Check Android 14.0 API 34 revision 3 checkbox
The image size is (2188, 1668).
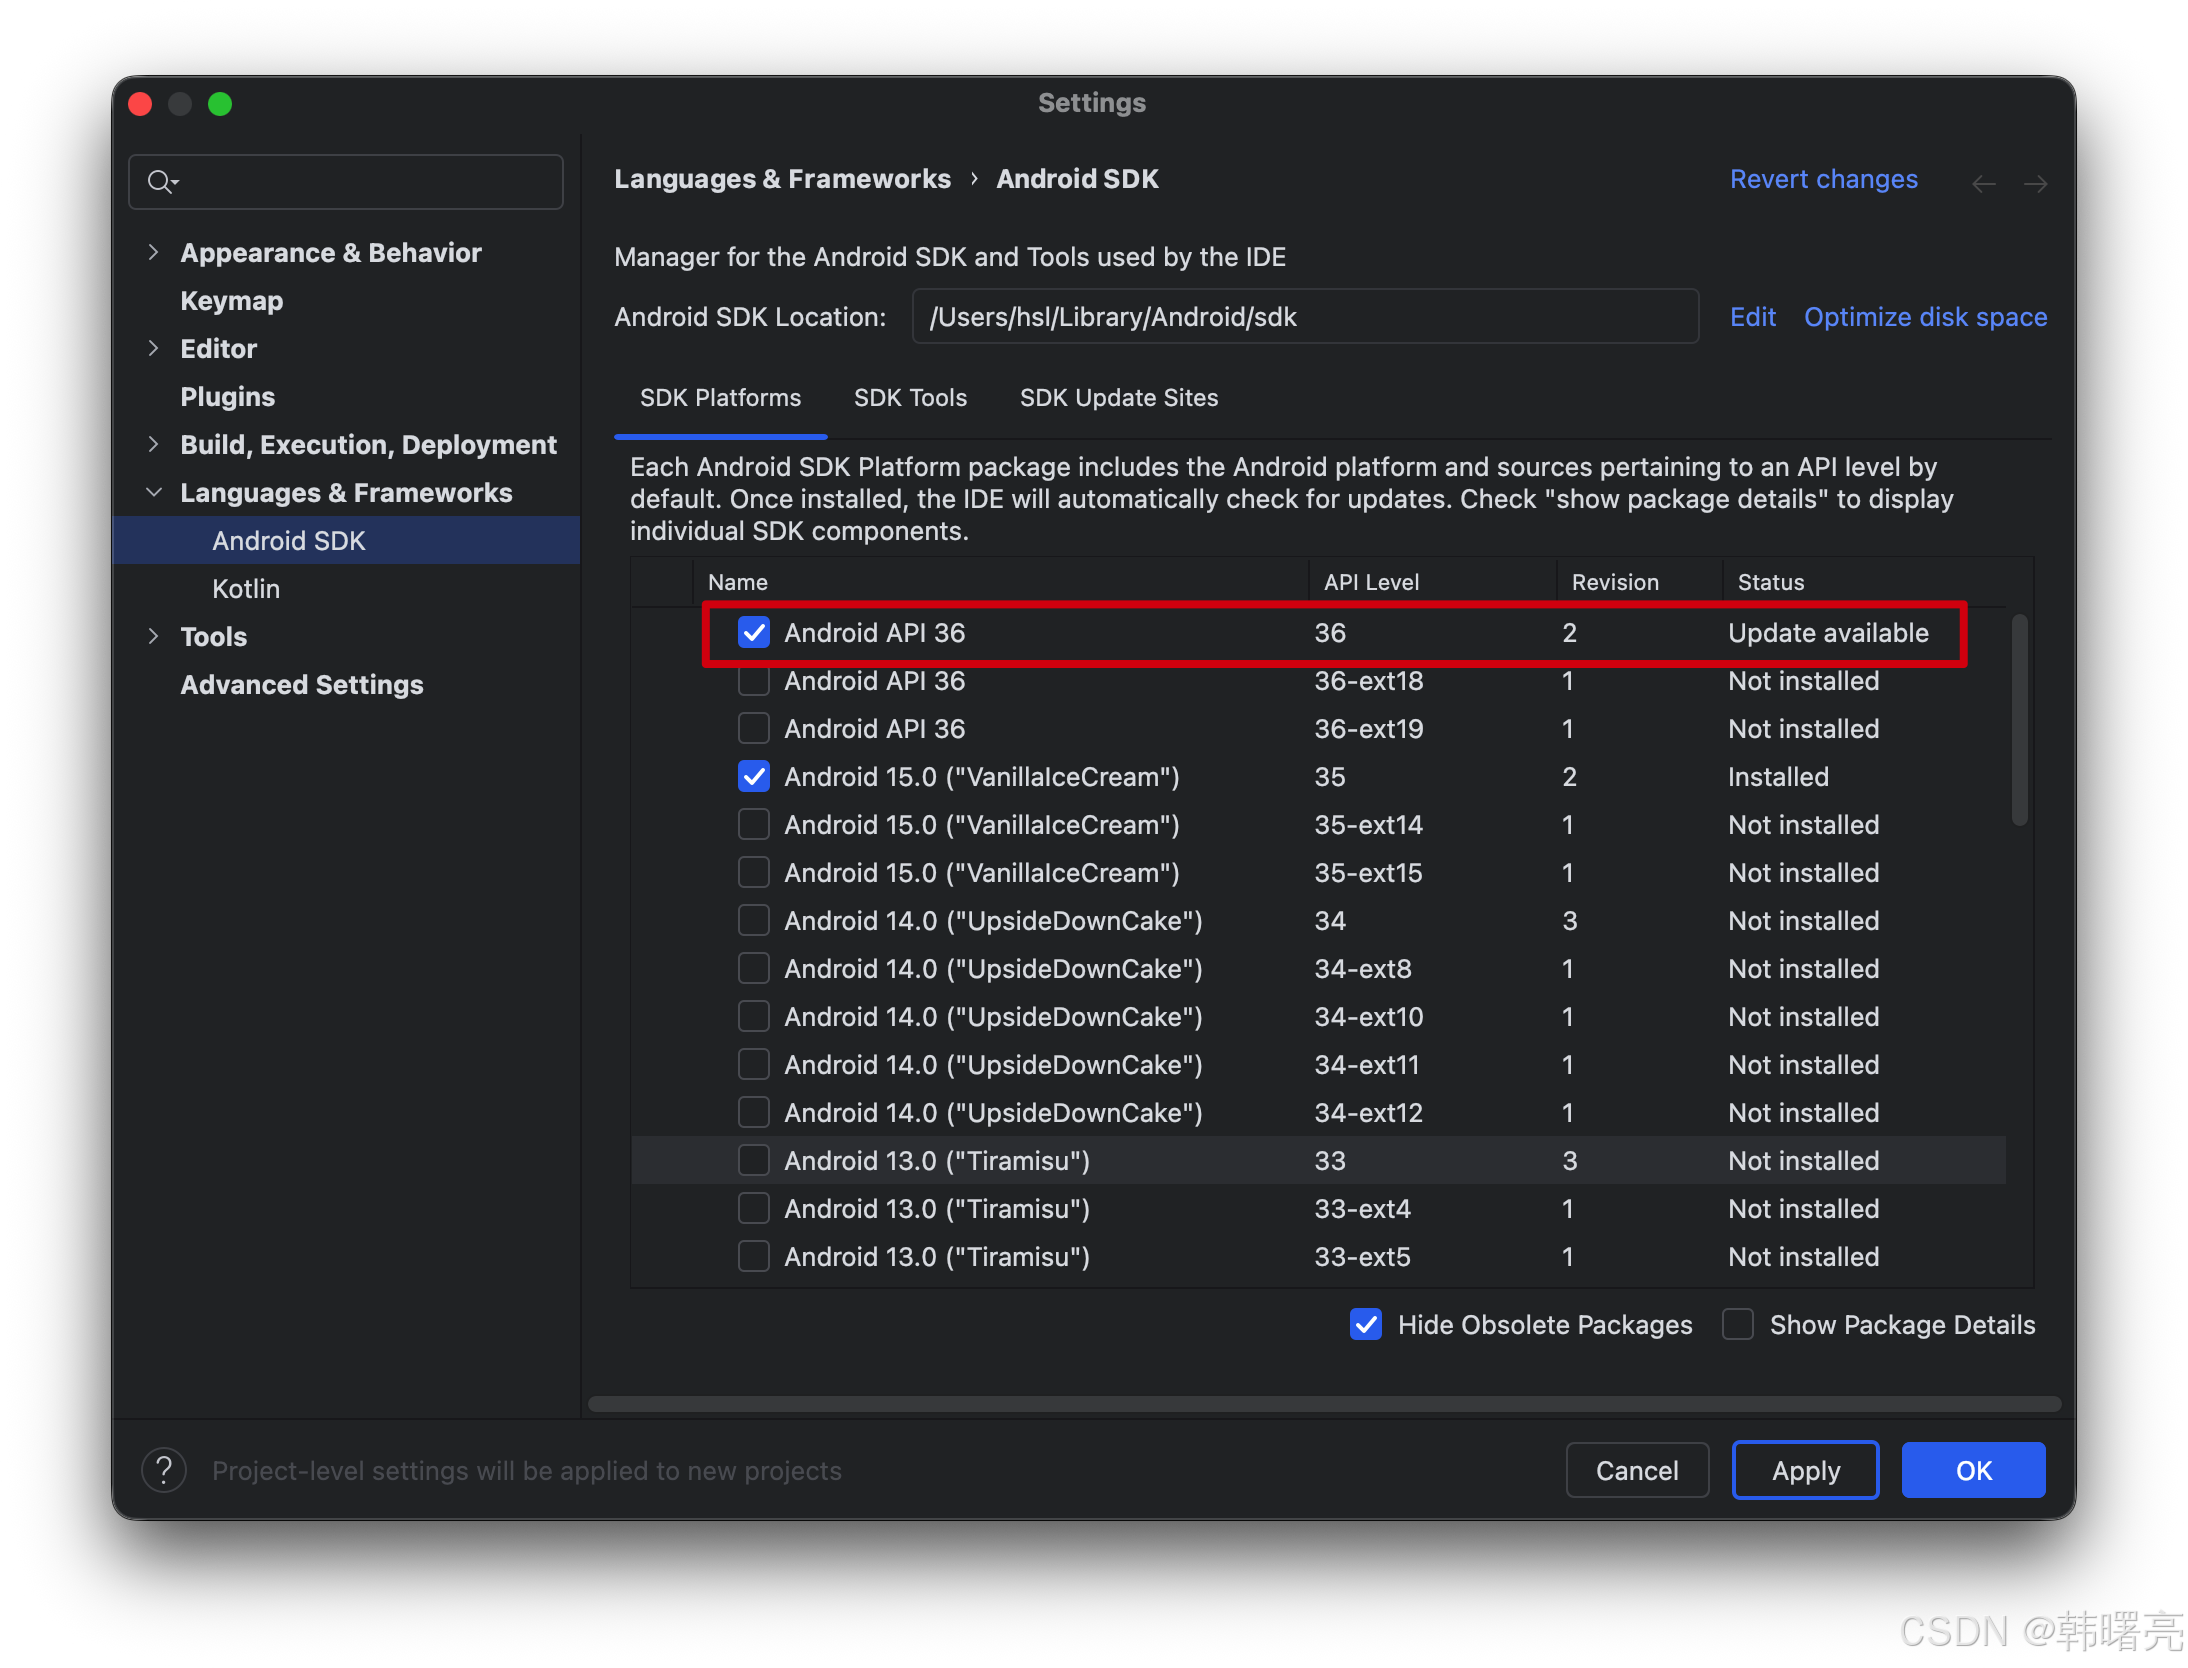click(753, 920)
